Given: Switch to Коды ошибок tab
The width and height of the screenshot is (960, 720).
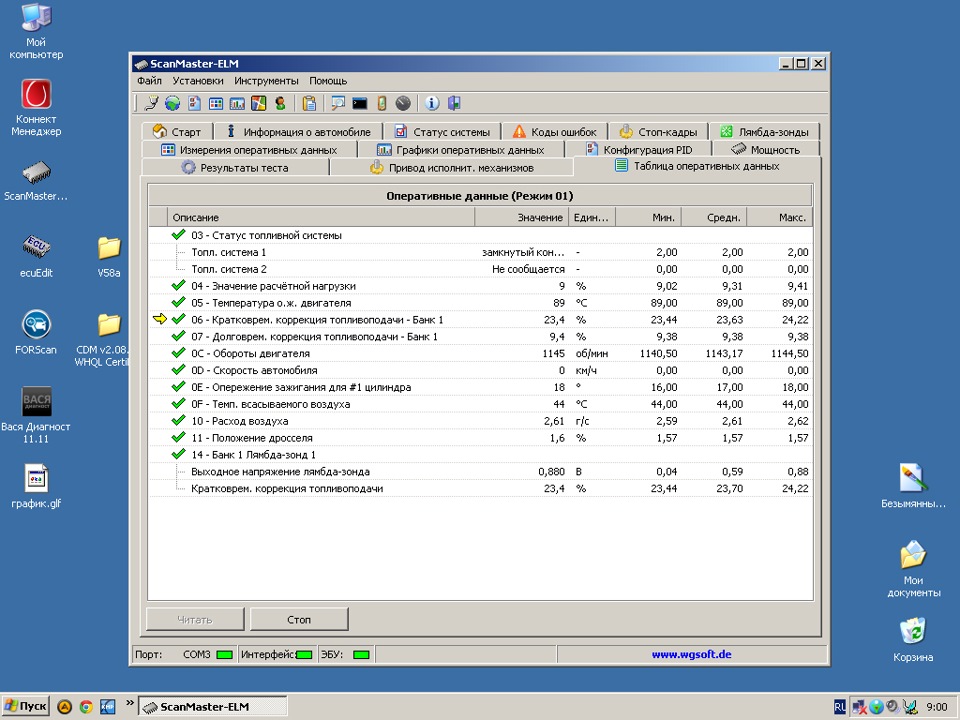Looking at the screenshot, I should click(555, 132).
